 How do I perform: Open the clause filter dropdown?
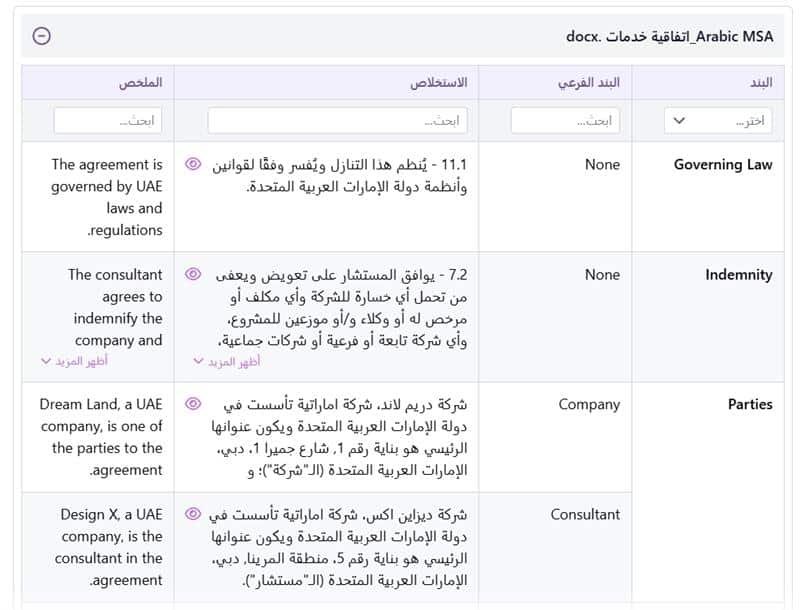coord(718,121)
